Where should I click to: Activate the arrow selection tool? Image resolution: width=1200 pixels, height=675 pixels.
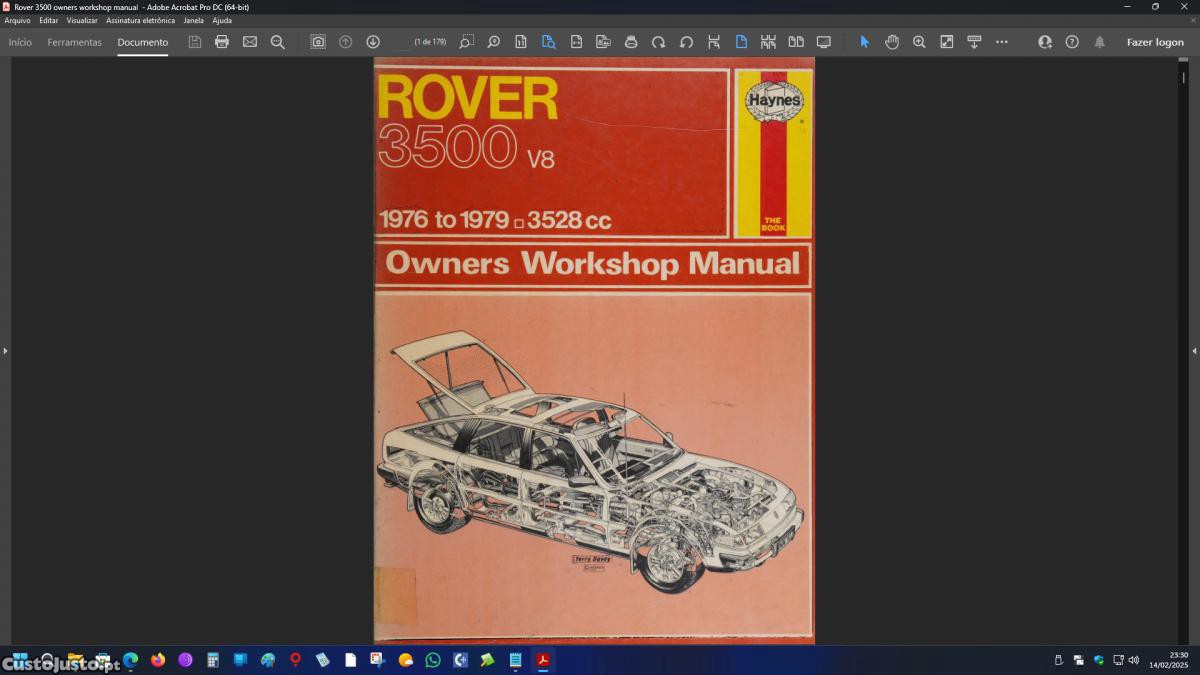865,42
